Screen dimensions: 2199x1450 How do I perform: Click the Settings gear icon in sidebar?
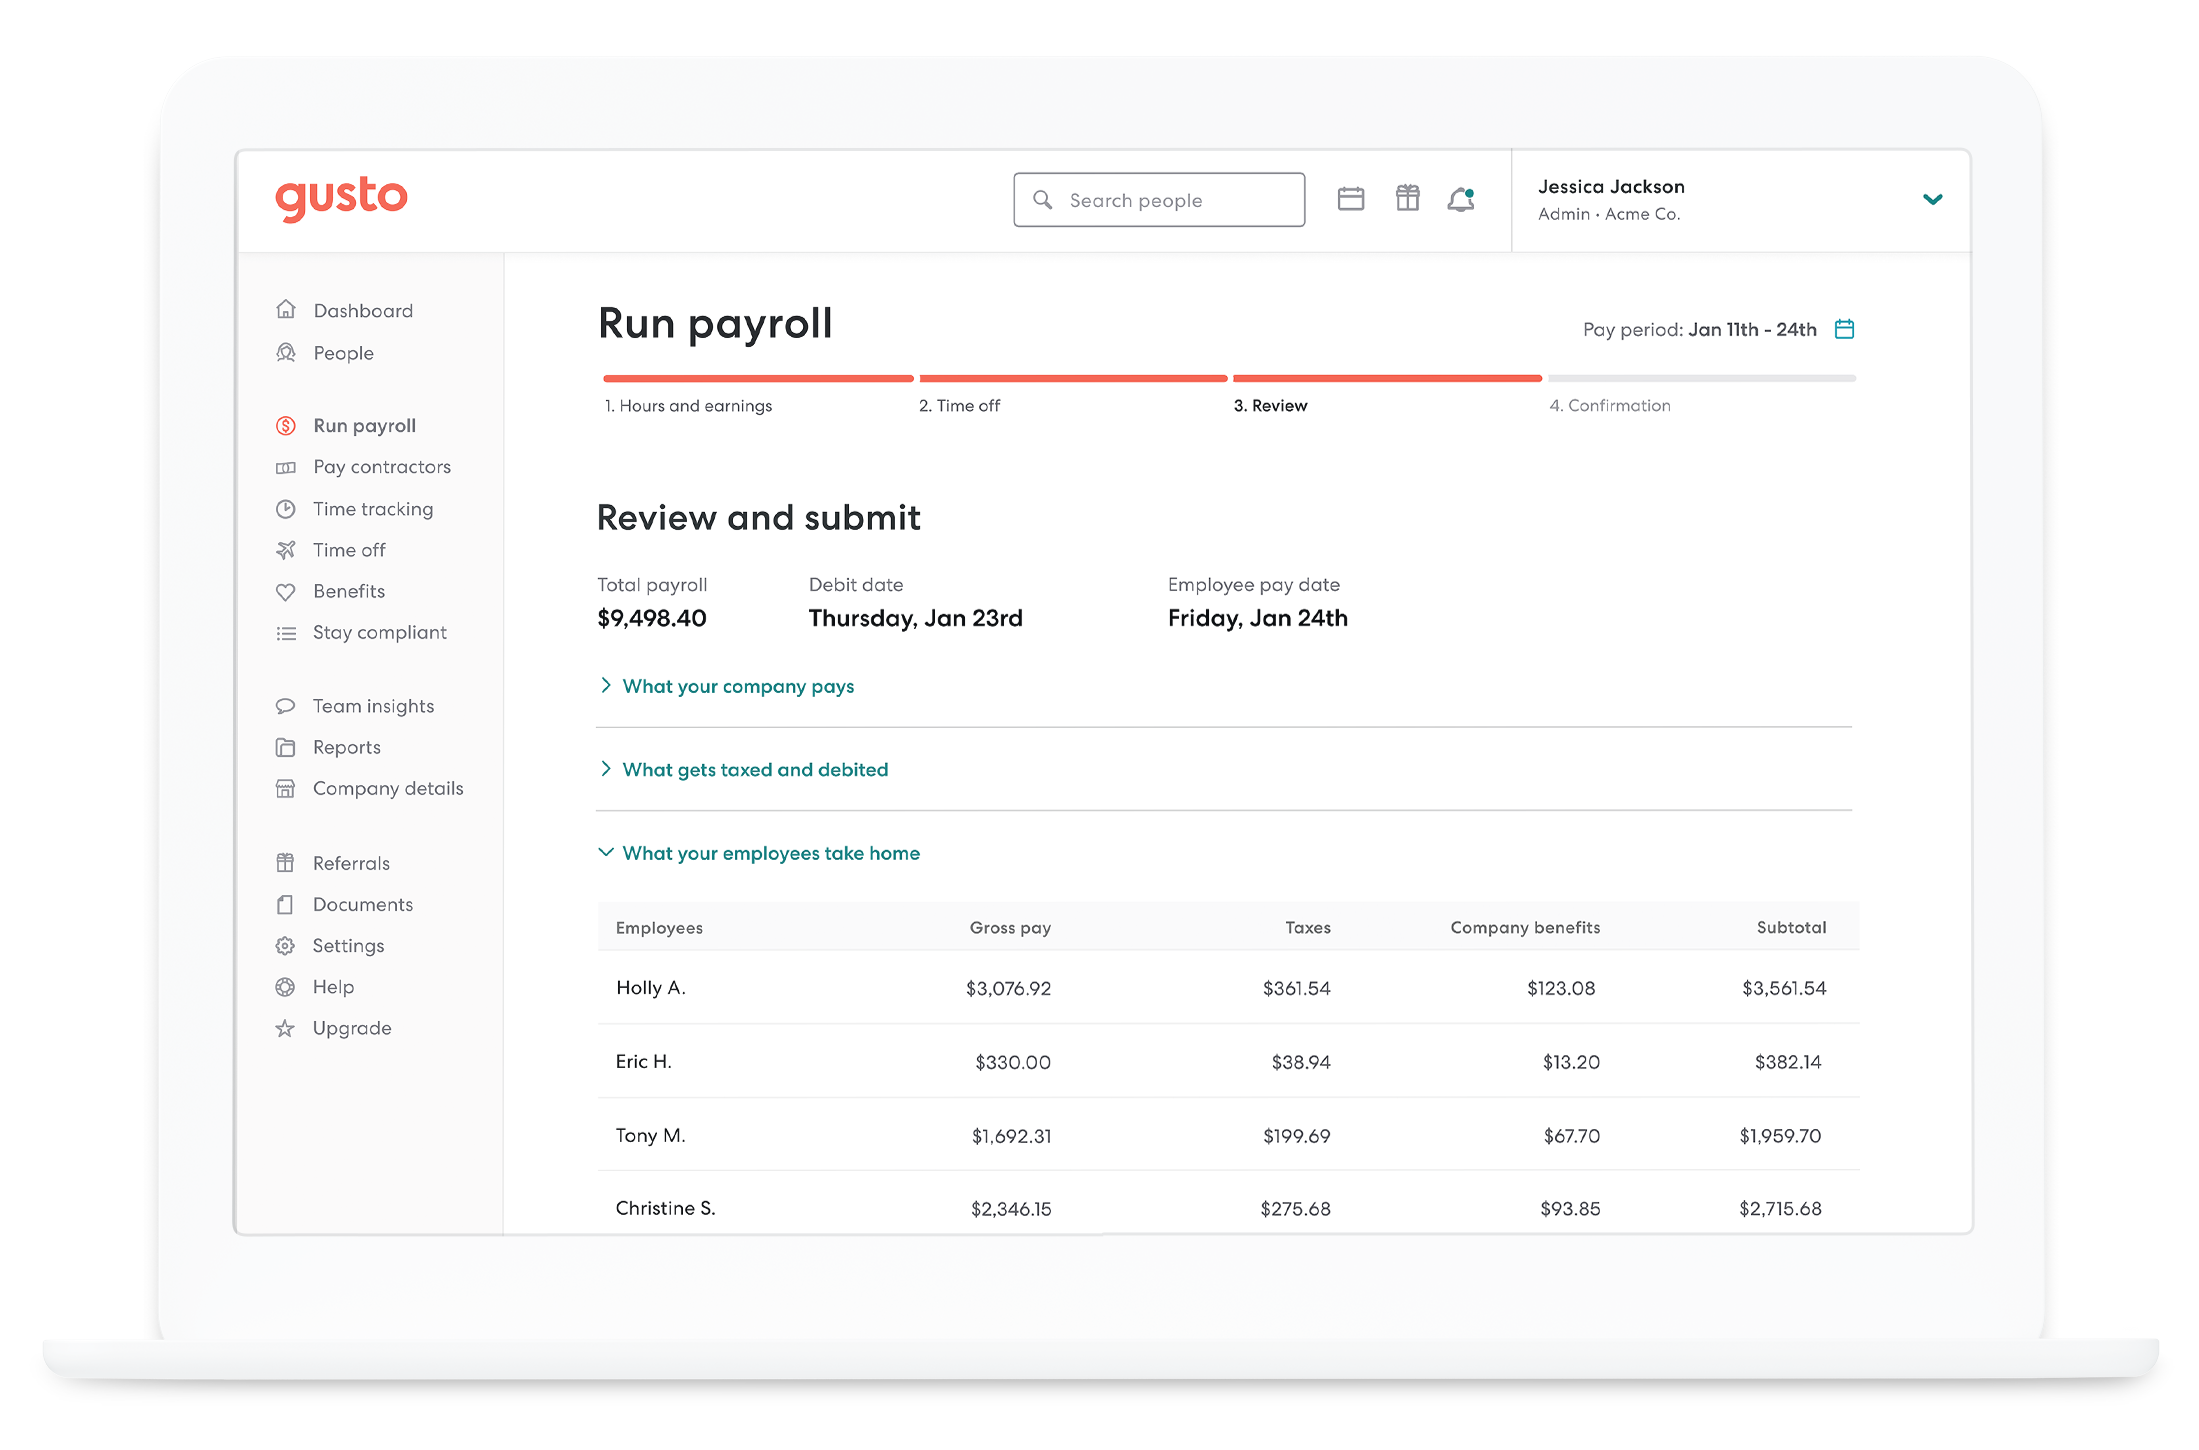click(285, 945)
